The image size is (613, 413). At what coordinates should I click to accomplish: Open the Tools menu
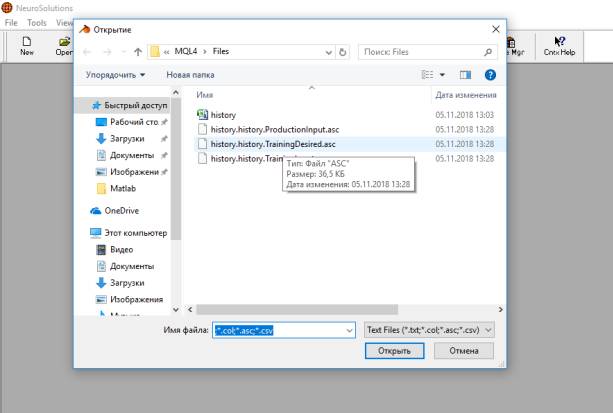click(37, 22)
